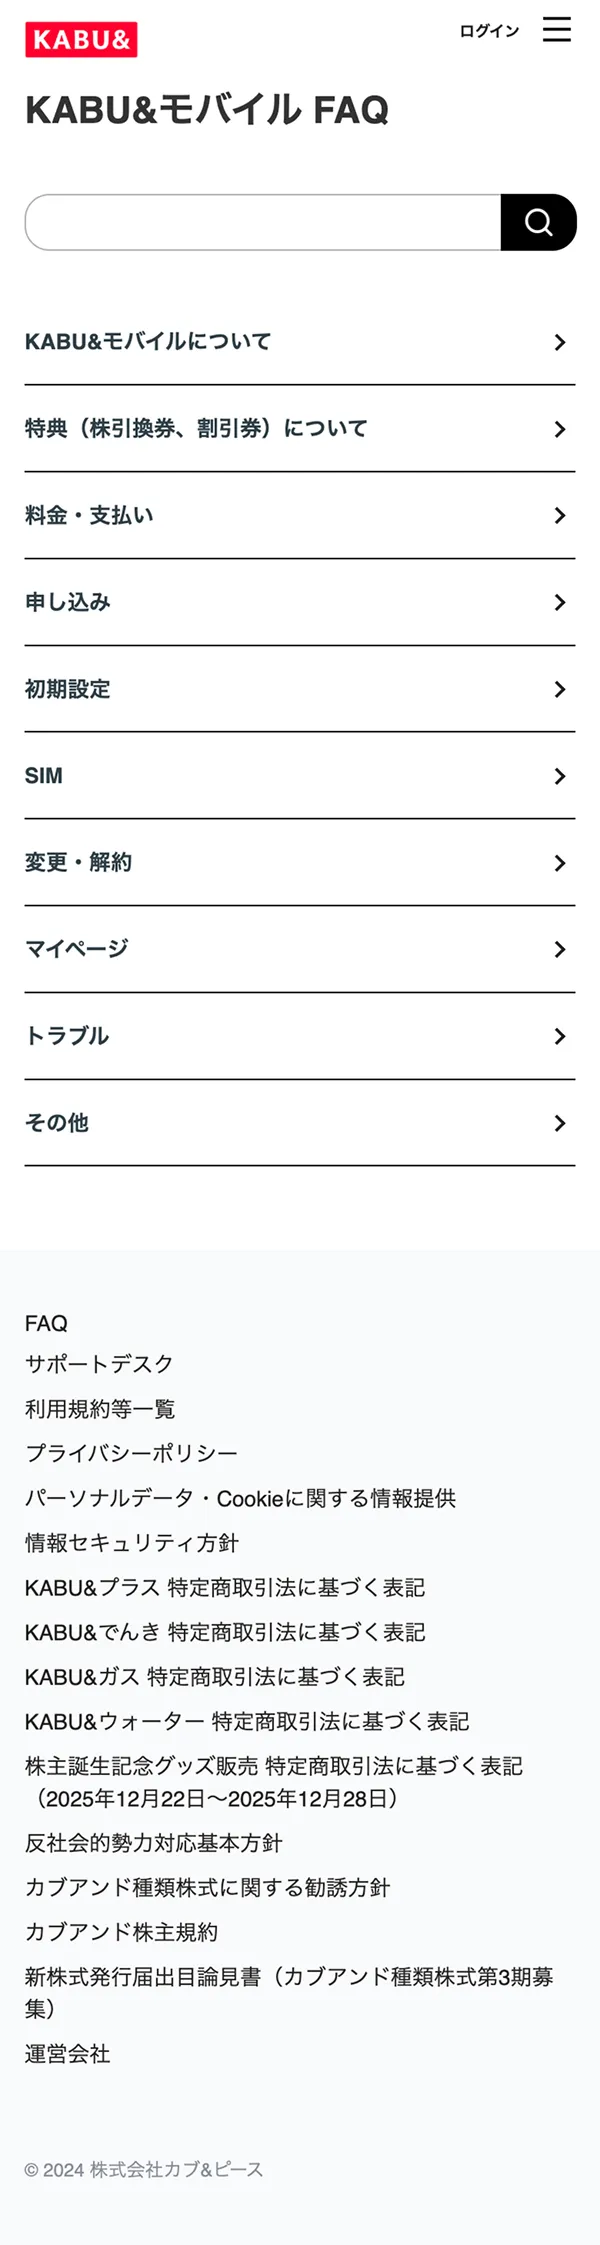Image resolution: width=600 pixels, height=2245 pixels.
Task: Click the chevron beside トラブル
Action: (x=559, y=1037)
